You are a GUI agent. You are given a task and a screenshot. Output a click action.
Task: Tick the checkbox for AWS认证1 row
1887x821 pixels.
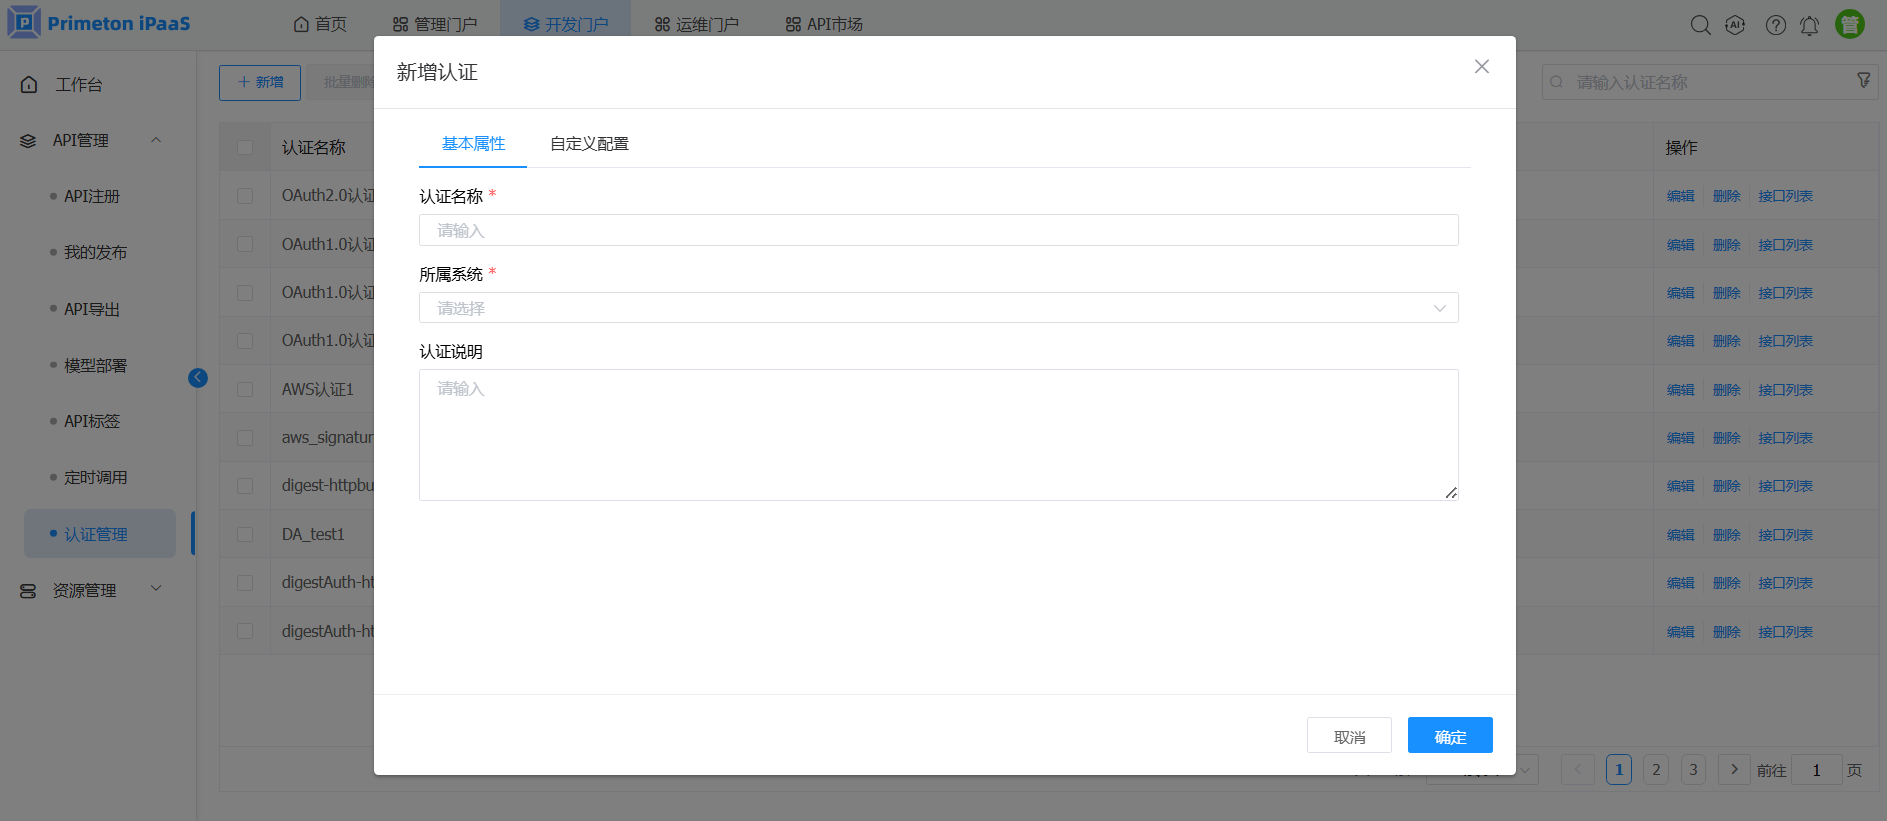tap(245, 389)
